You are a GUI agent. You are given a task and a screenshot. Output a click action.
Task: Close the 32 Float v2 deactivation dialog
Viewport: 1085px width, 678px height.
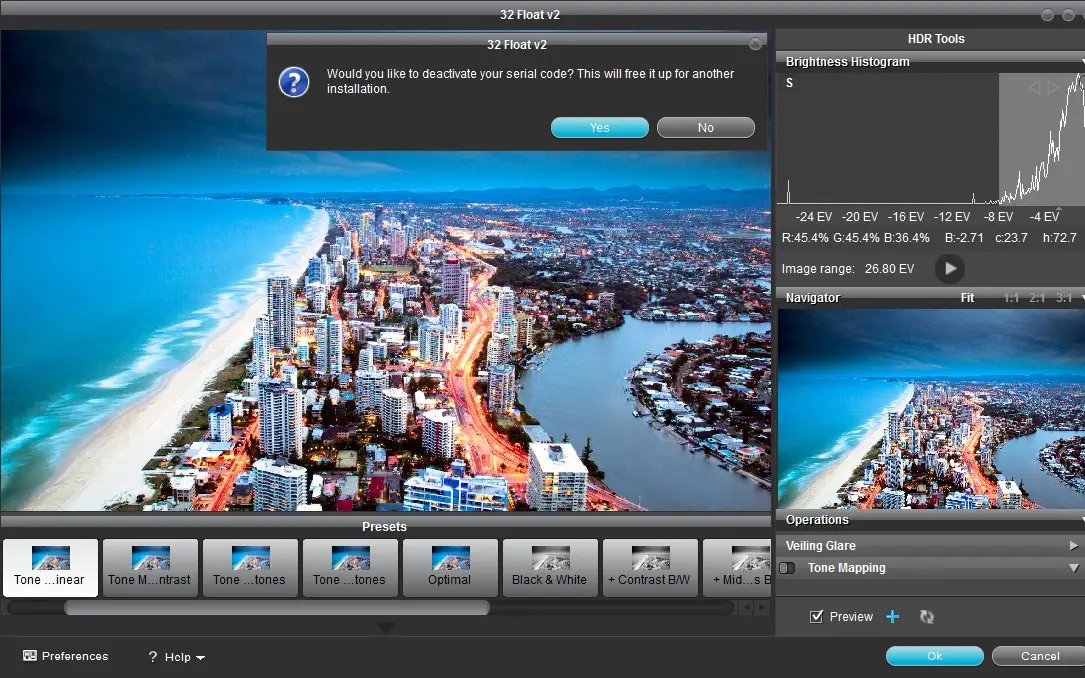[x=756, y=44]
